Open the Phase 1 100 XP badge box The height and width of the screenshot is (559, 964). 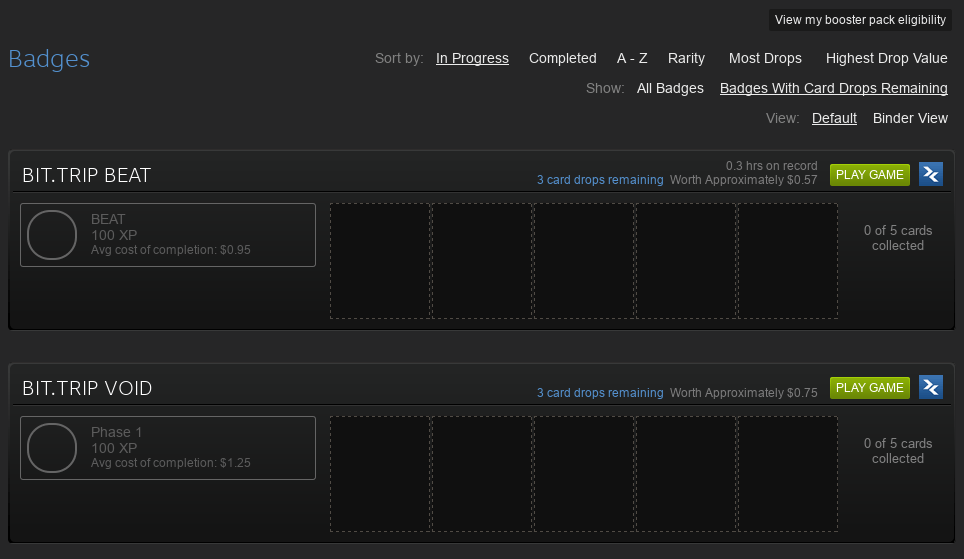[168, 448]
